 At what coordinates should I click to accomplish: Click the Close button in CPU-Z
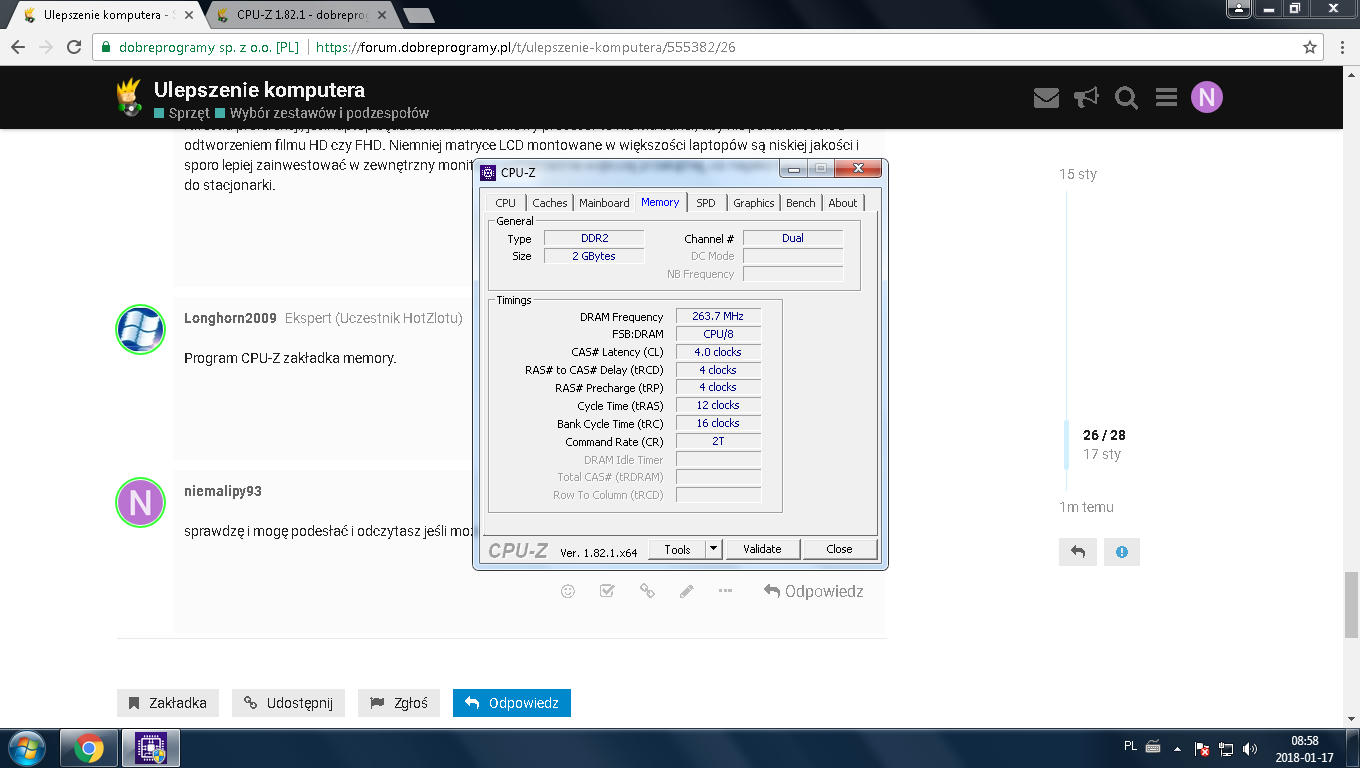[x=839, y=549]
